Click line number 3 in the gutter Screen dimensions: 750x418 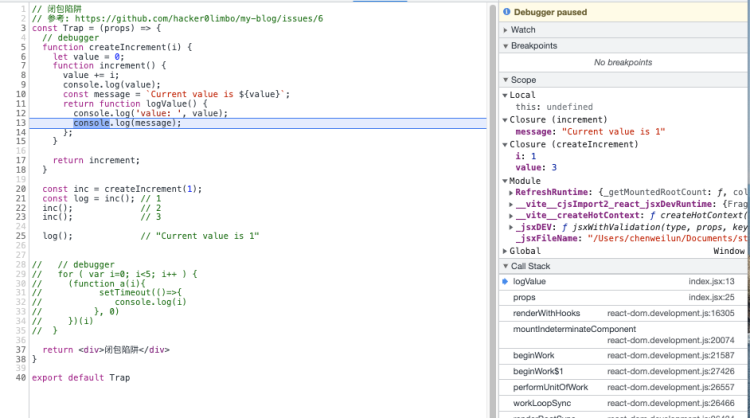(x=22, y=28)
